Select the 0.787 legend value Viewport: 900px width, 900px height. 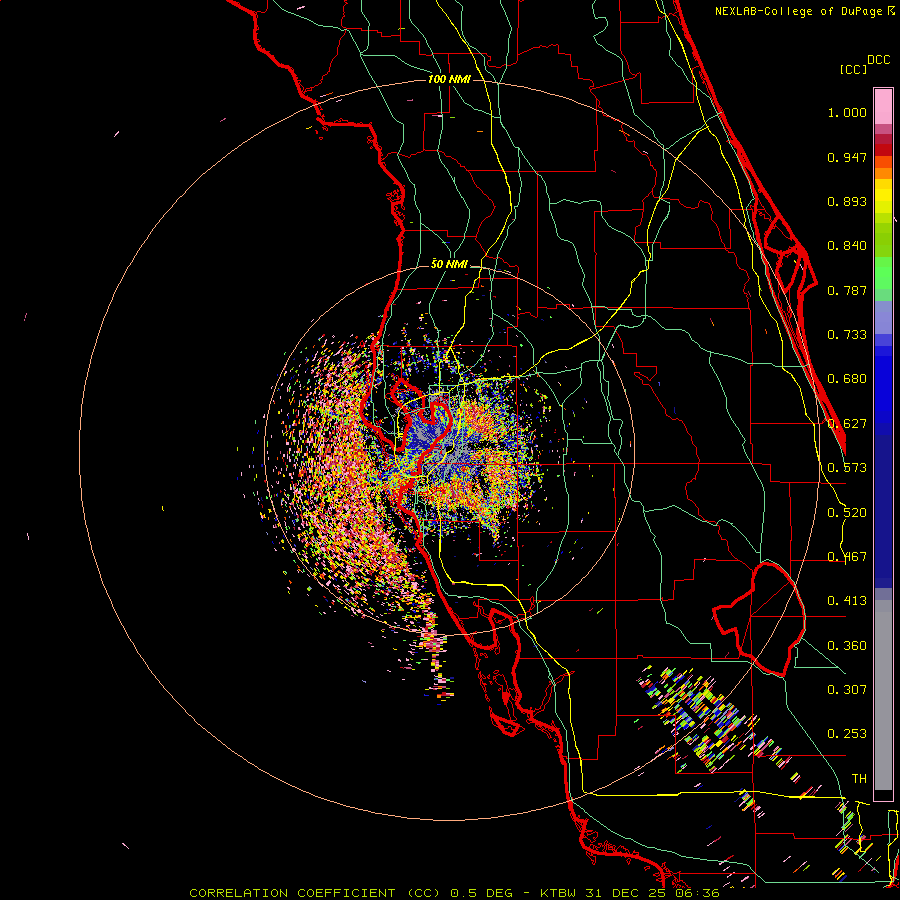847,290
